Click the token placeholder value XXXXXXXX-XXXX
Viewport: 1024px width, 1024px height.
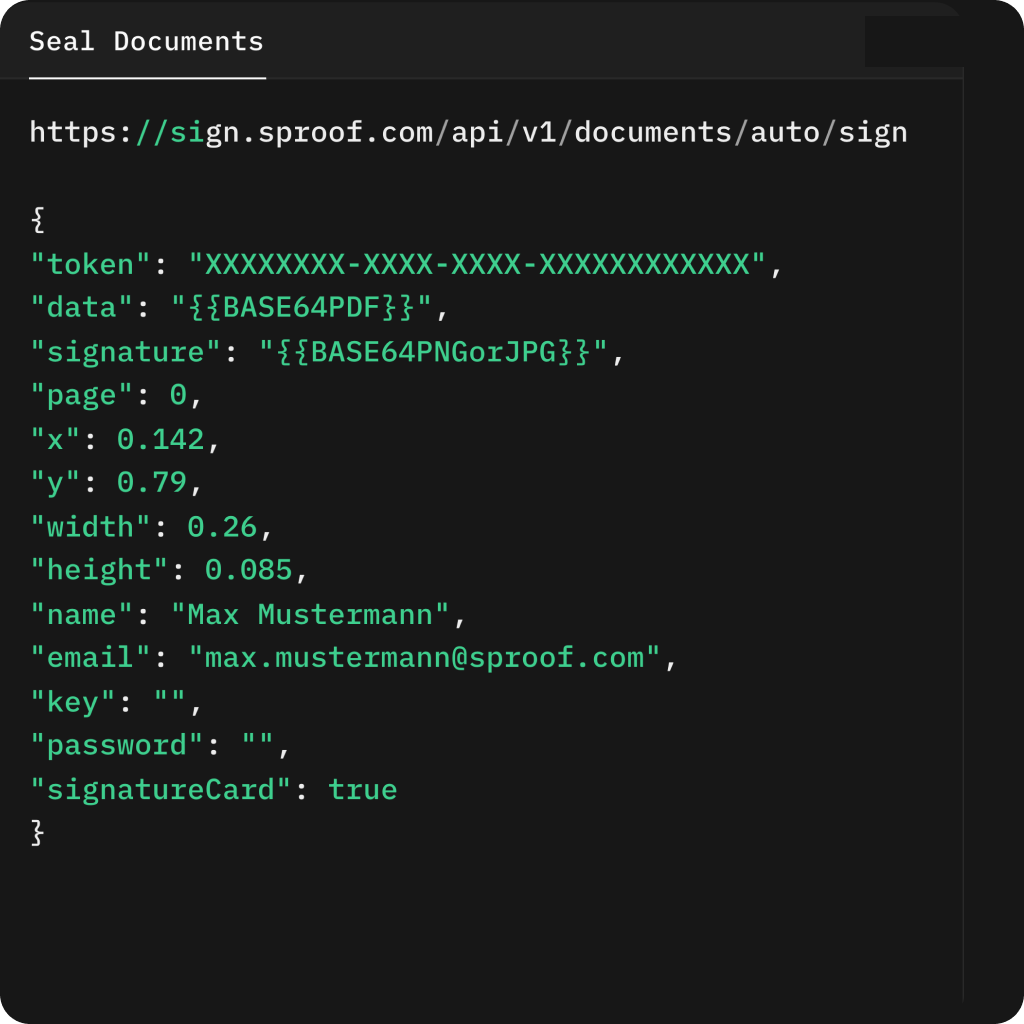click(477, 264)
